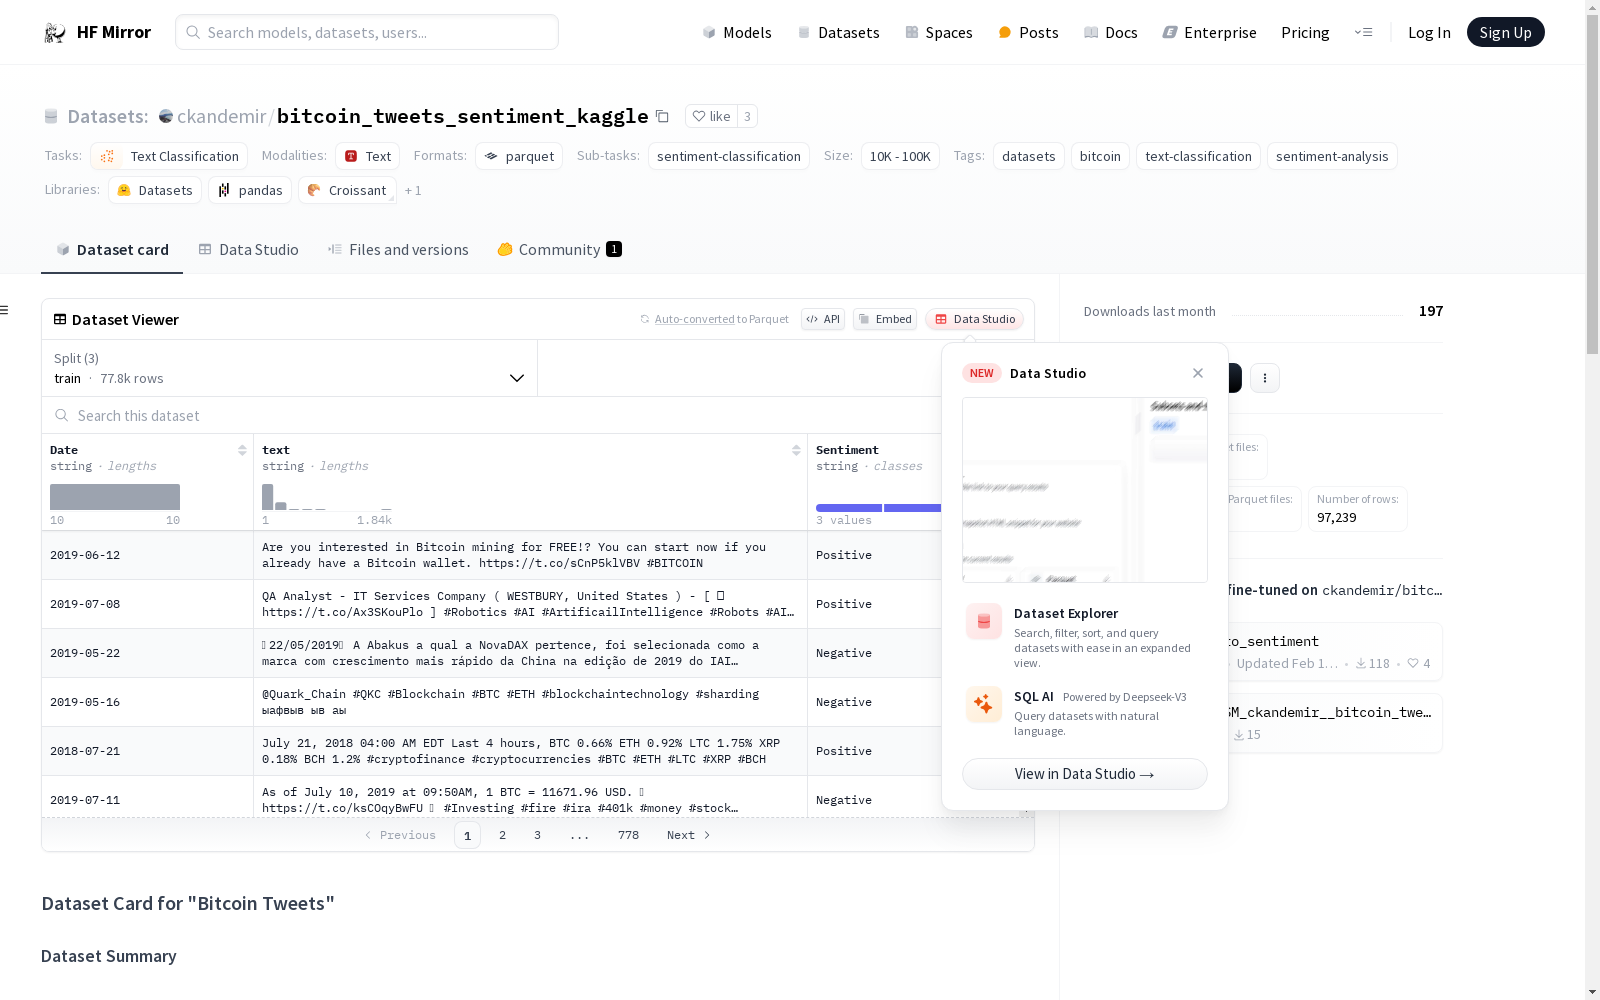Click the parquet format tag

pyautogui.click(x=519, y=156)
